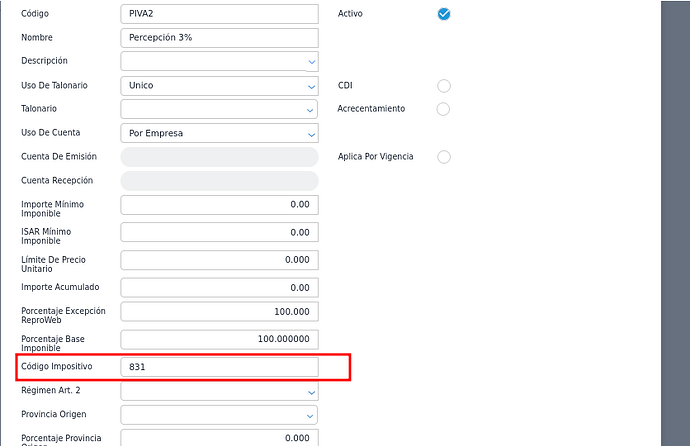The width and height of the screenshot is (690, 446).
Task: Toggle the Acrecentamiento checkbox
Action: (444, 109)
